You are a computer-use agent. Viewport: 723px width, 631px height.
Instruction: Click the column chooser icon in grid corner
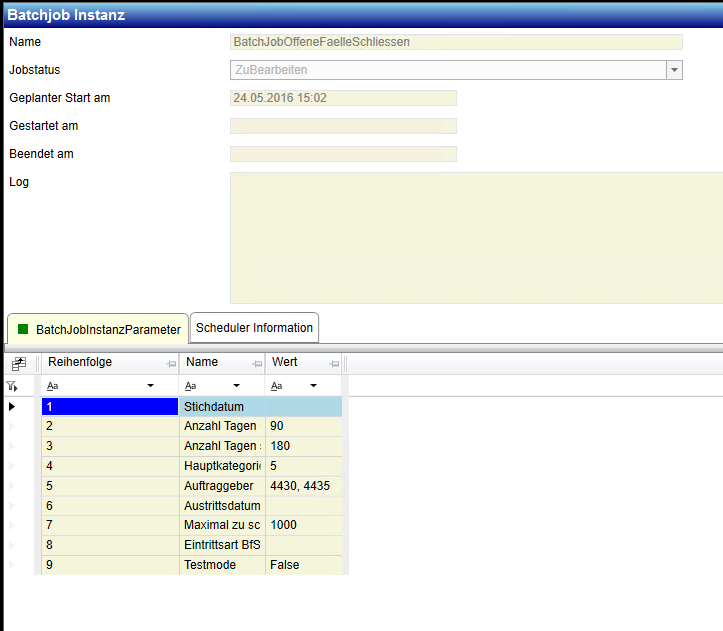point(19,364)
